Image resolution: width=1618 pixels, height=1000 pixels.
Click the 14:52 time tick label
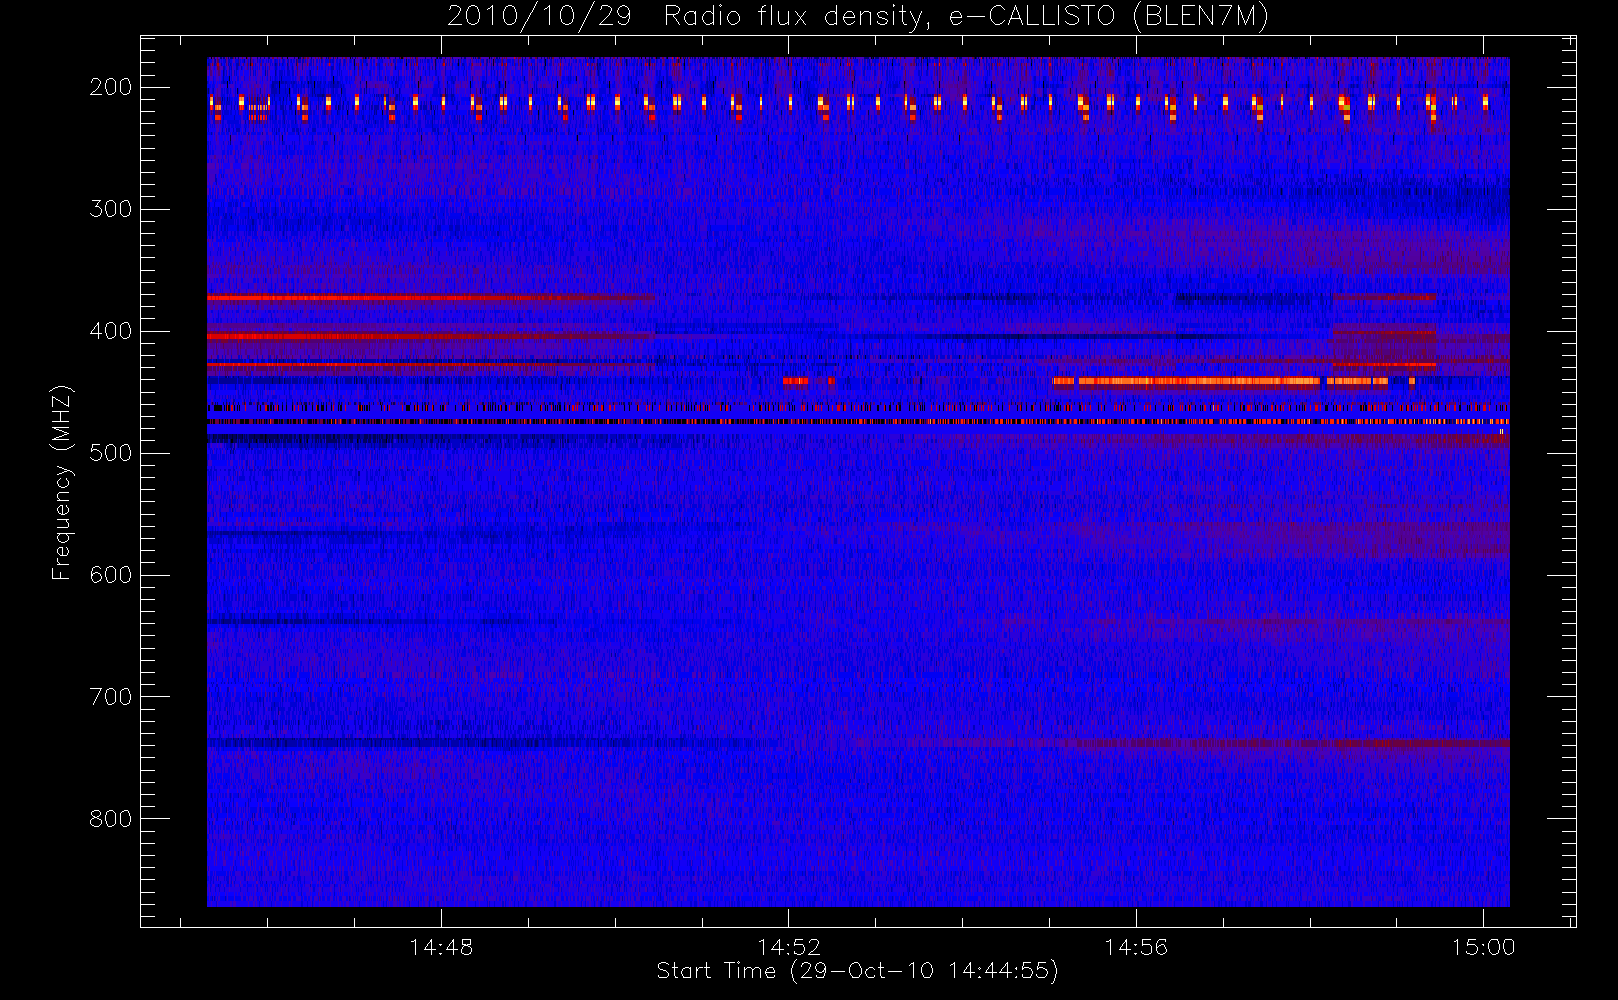click(x=789, y=947)
